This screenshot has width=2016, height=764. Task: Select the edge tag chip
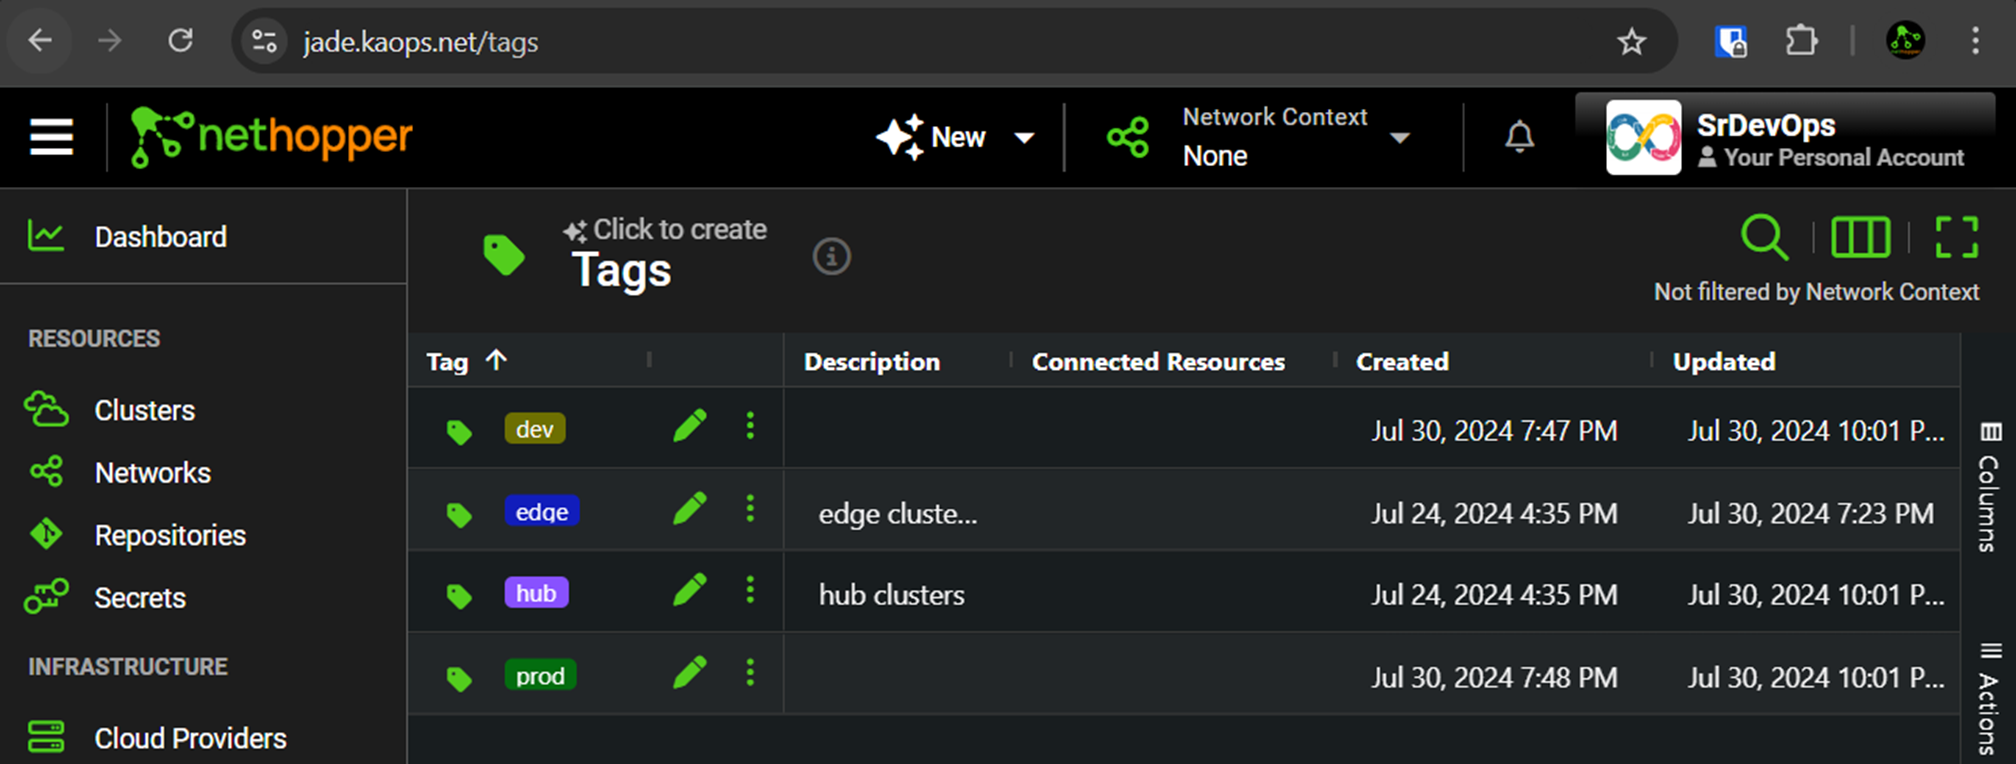pos(542,511)
